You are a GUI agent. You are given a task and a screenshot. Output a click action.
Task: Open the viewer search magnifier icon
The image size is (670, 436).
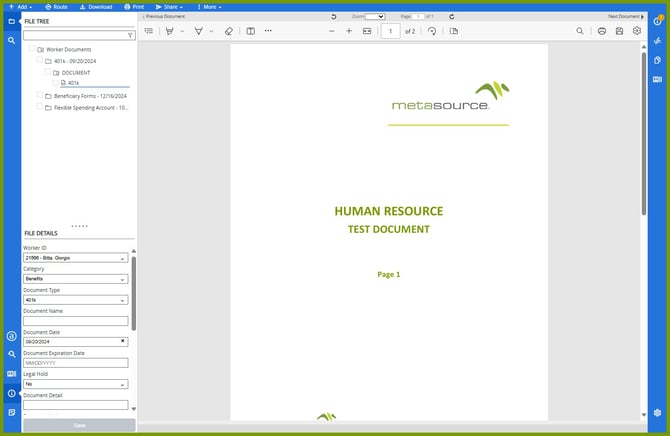[x=580, y=31]
